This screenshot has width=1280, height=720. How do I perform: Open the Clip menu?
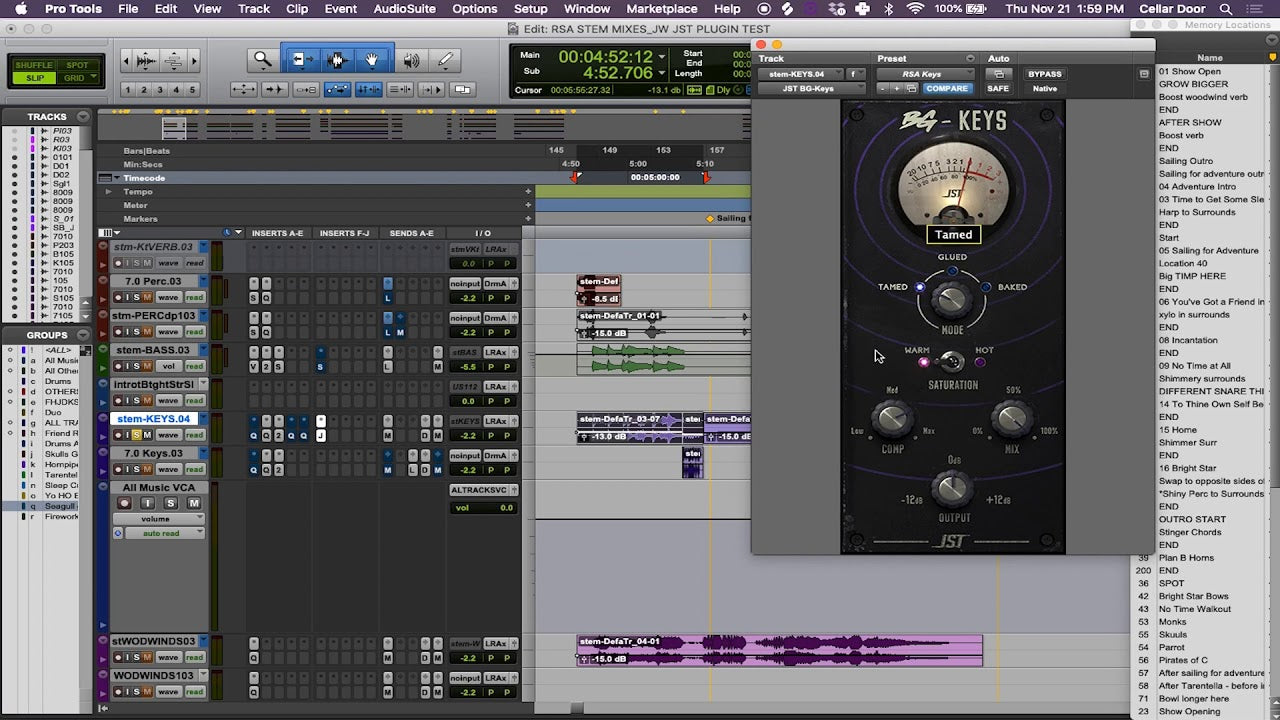297,9
